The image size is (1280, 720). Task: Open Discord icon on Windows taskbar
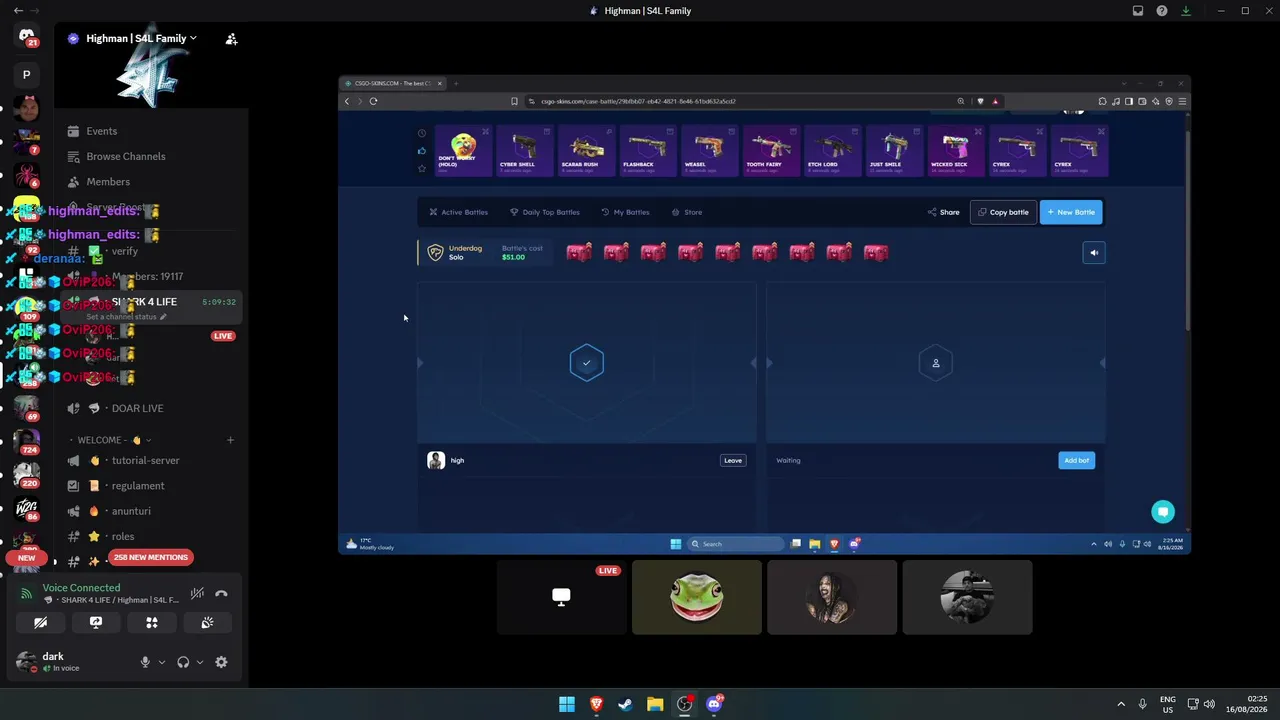pyautogui.click(x=714, y=704)
